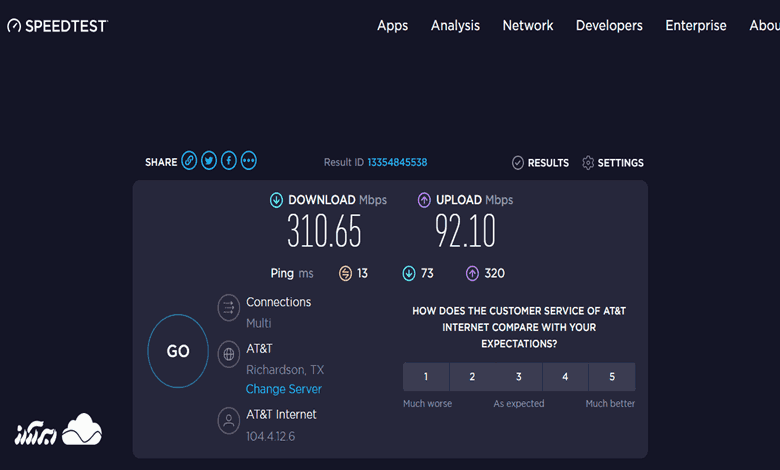Click download speed value 310.65
This screenshot has height=470, width=780.
click(324, 230)
